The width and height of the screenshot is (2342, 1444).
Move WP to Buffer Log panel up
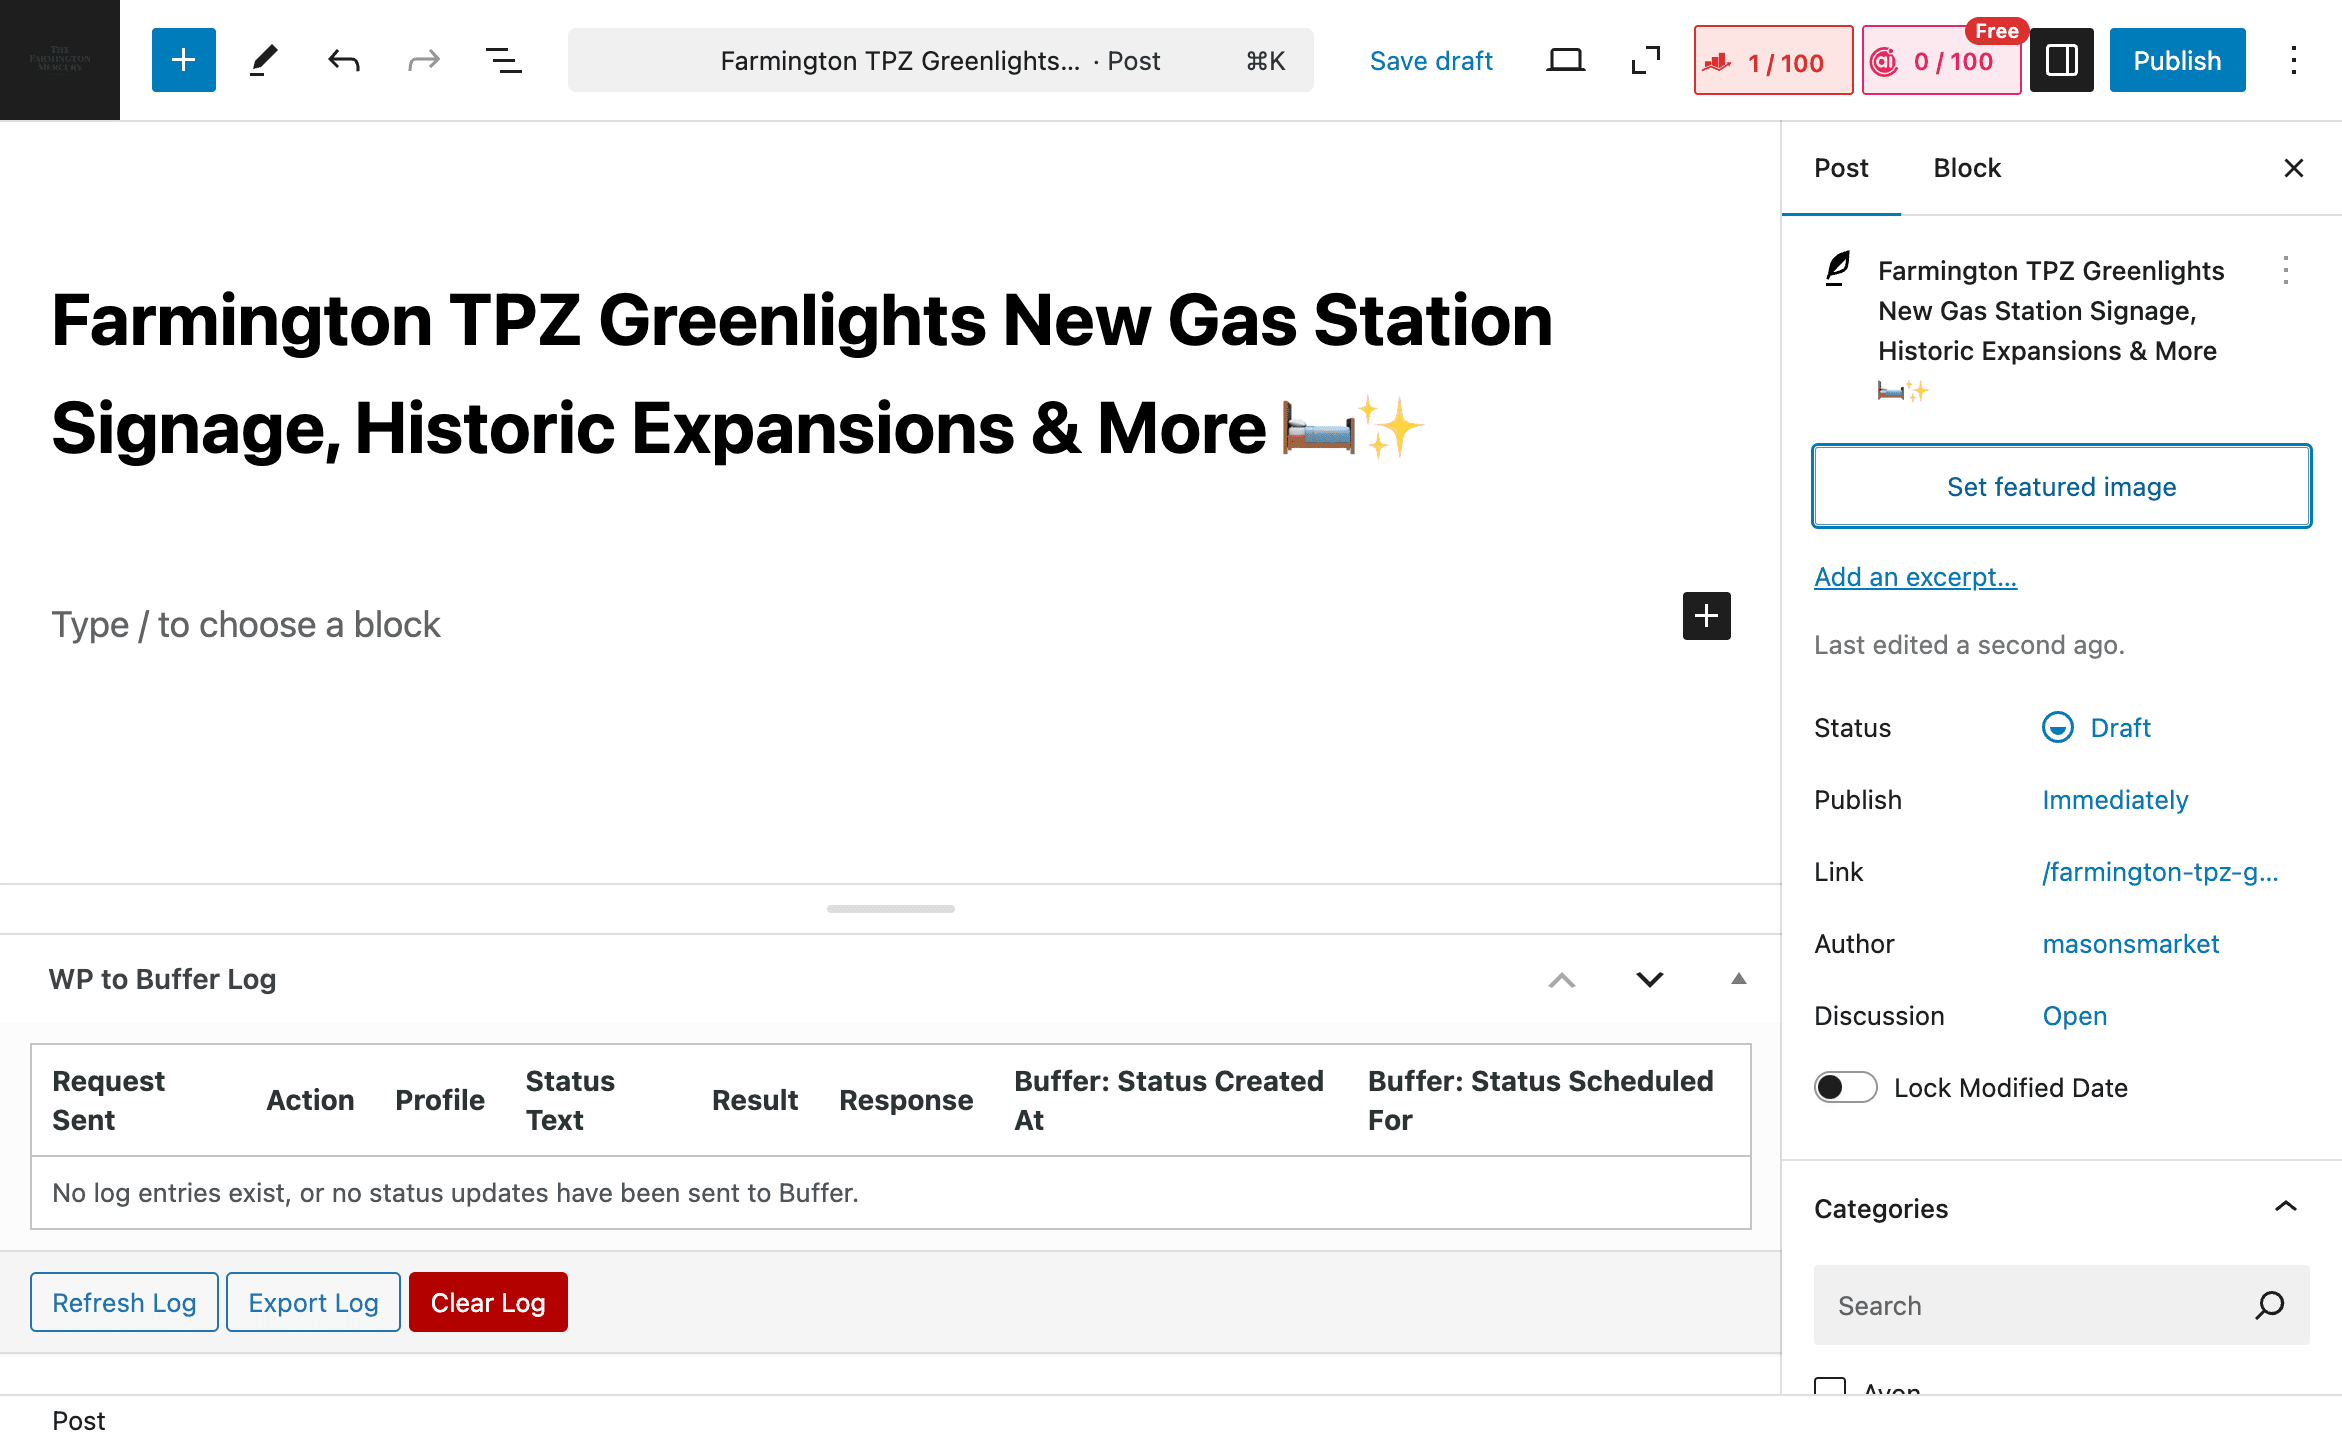[x=1562, y=979]
